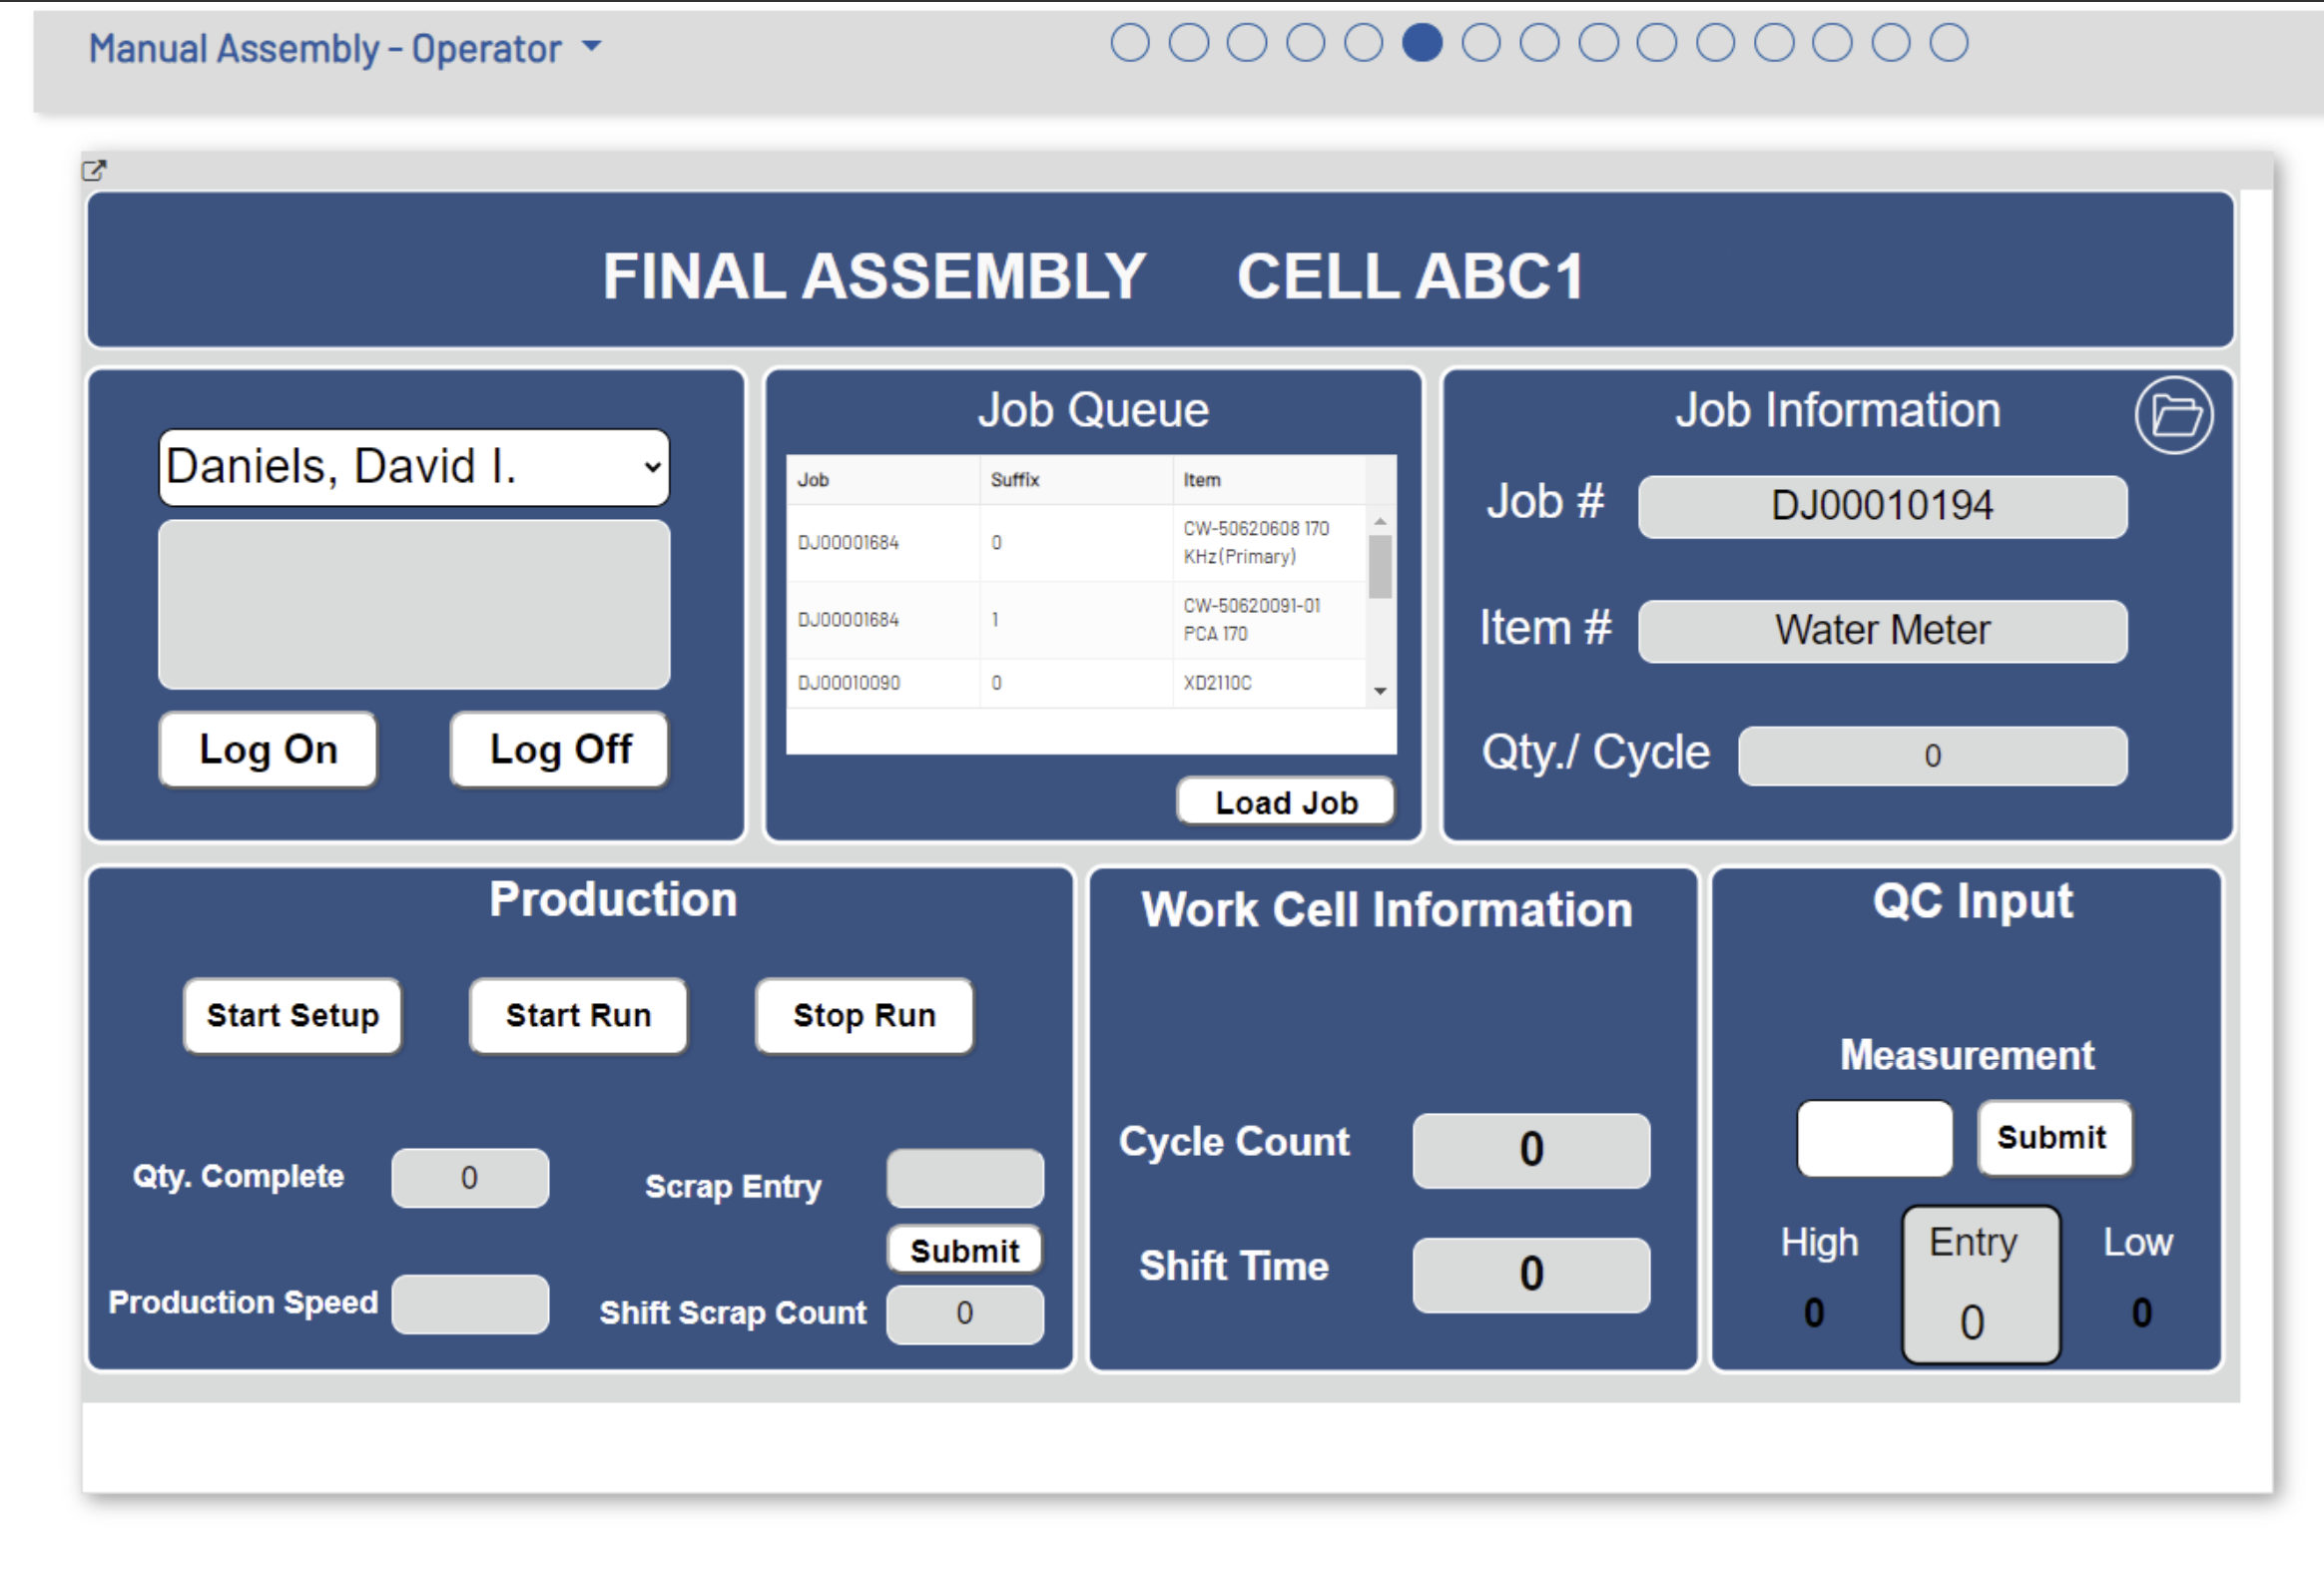
Task: Click Start Setup in Production
Action: (292, 1015)
